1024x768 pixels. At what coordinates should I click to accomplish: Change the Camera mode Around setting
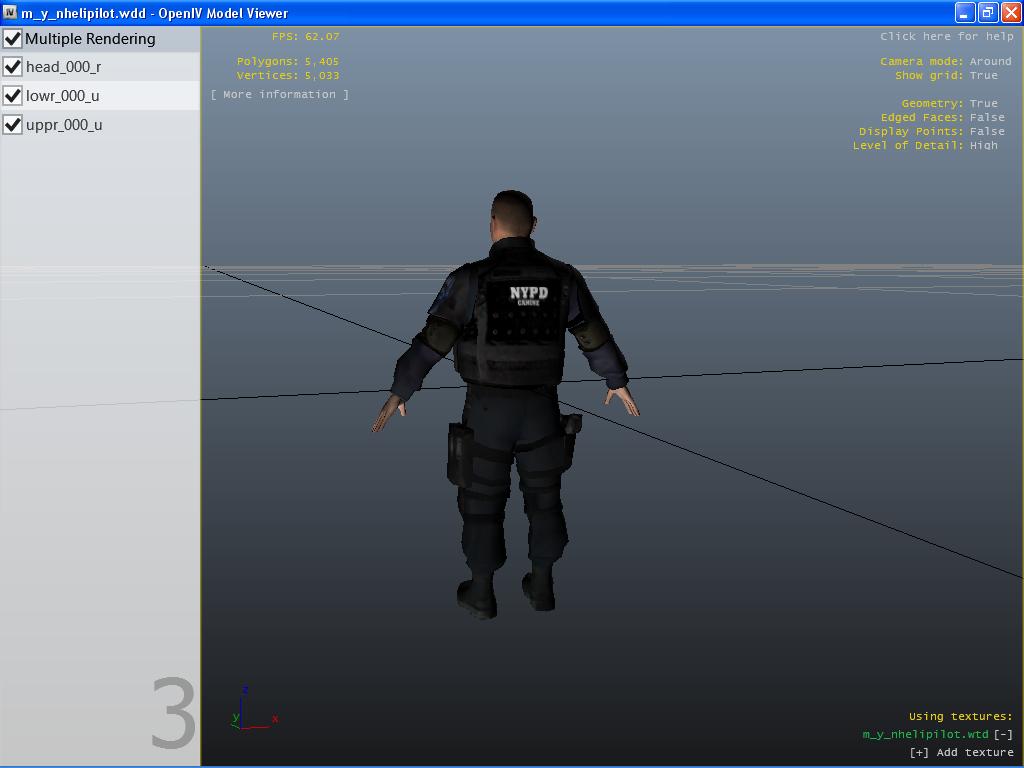pos(990,61)
